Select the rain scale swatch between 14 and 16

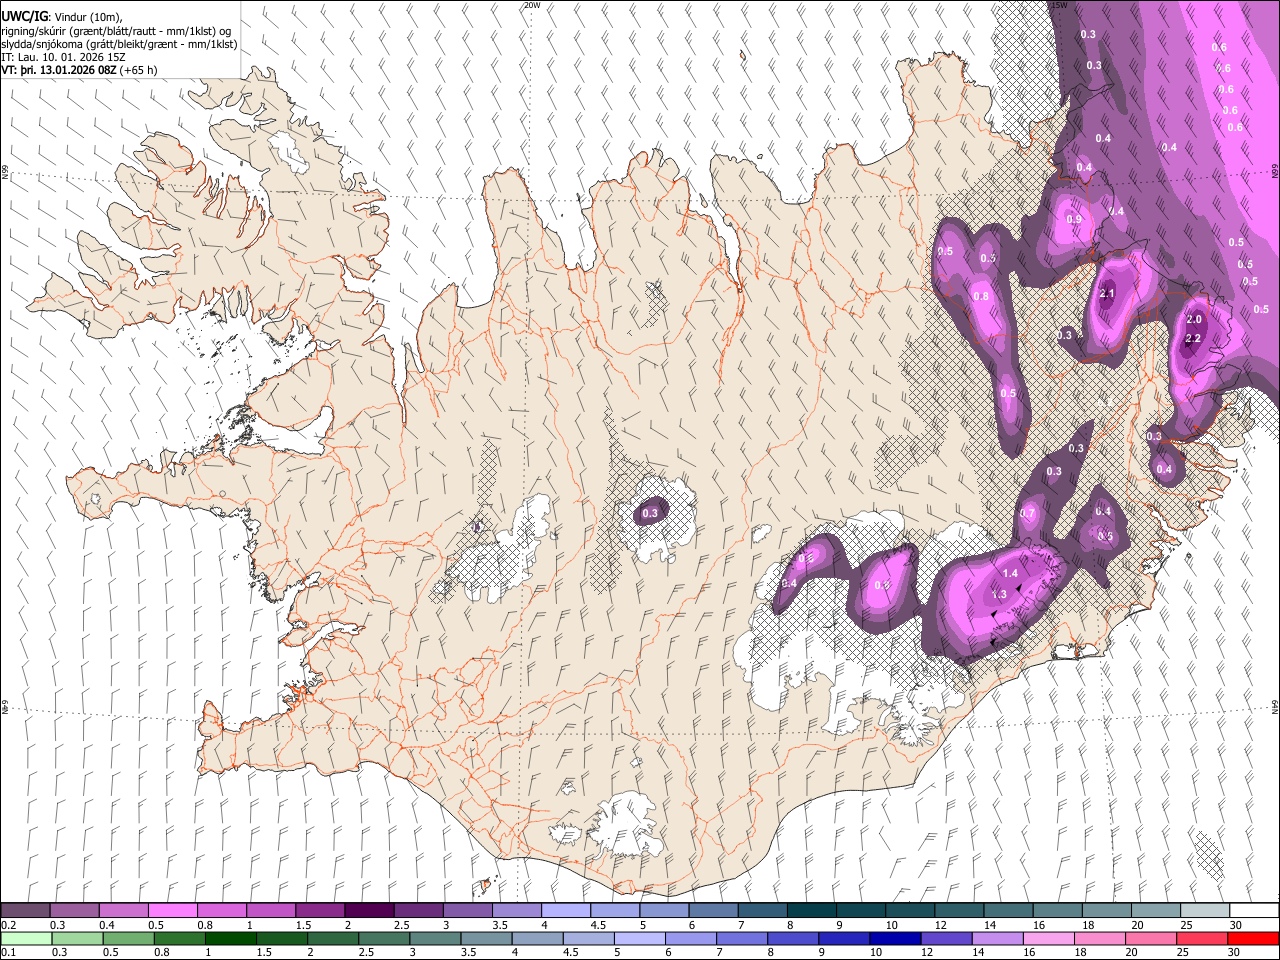click(997, 938)
